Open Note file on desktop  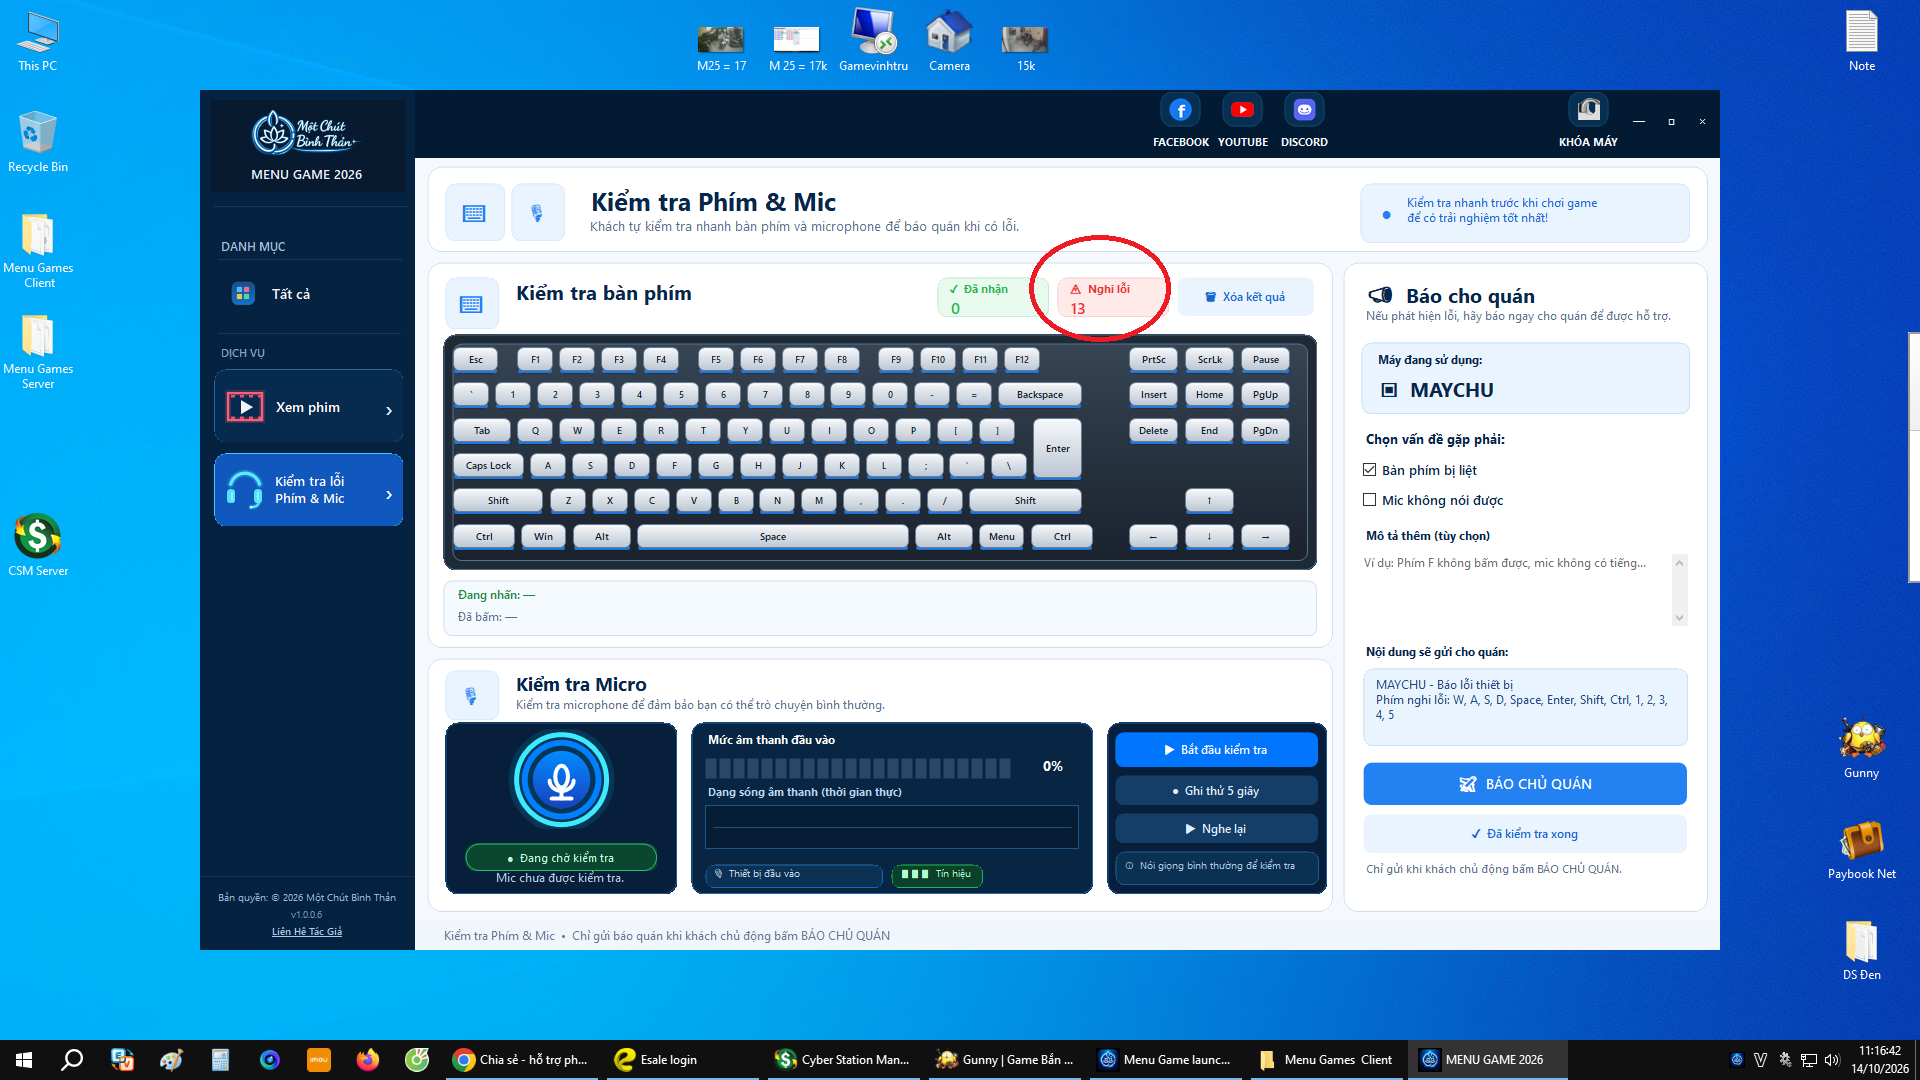[x=1861, y=41]
